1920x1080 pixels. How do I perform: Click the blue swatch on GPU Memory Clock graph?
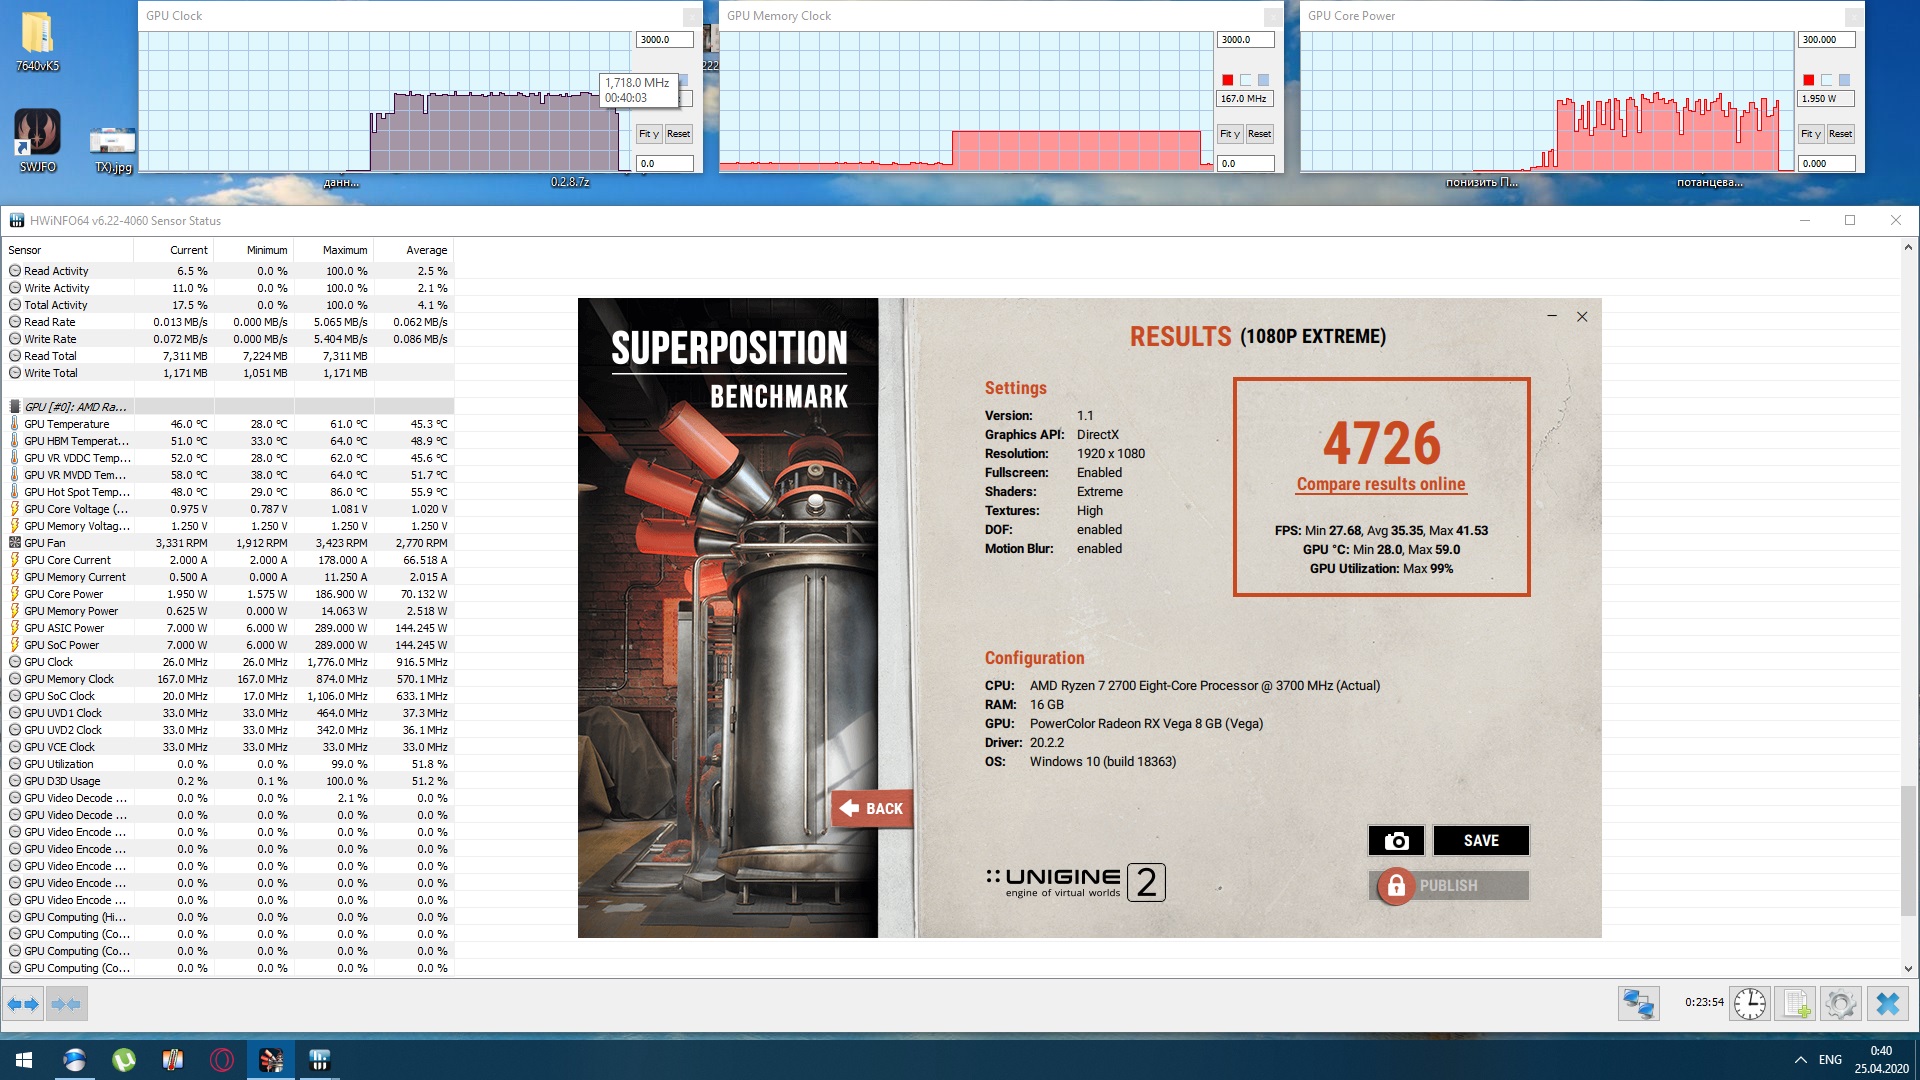(x=1263, y=80)
